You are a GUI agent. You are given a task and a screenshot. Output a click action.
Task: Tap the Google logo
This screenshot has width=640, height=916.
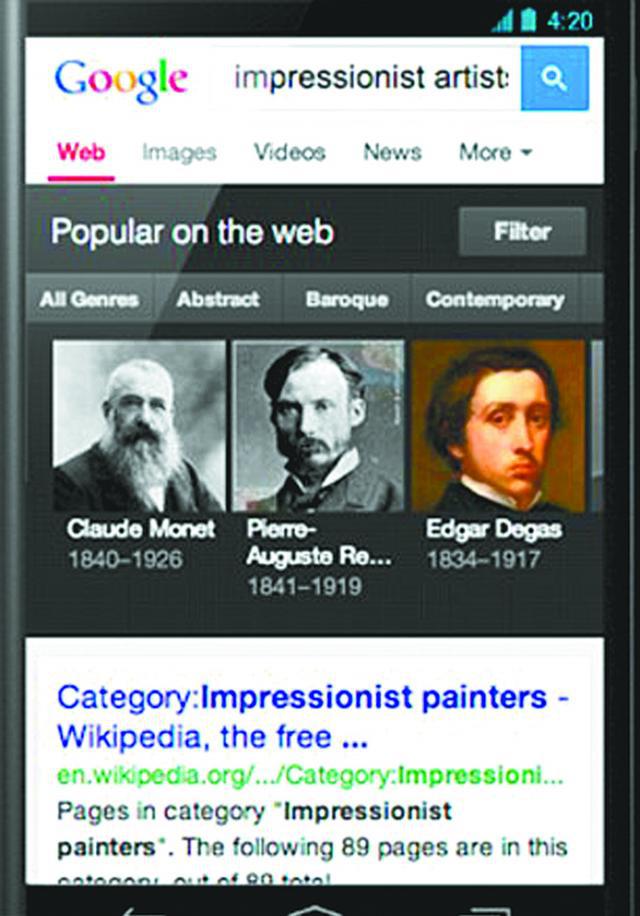(x=121, y=81)
